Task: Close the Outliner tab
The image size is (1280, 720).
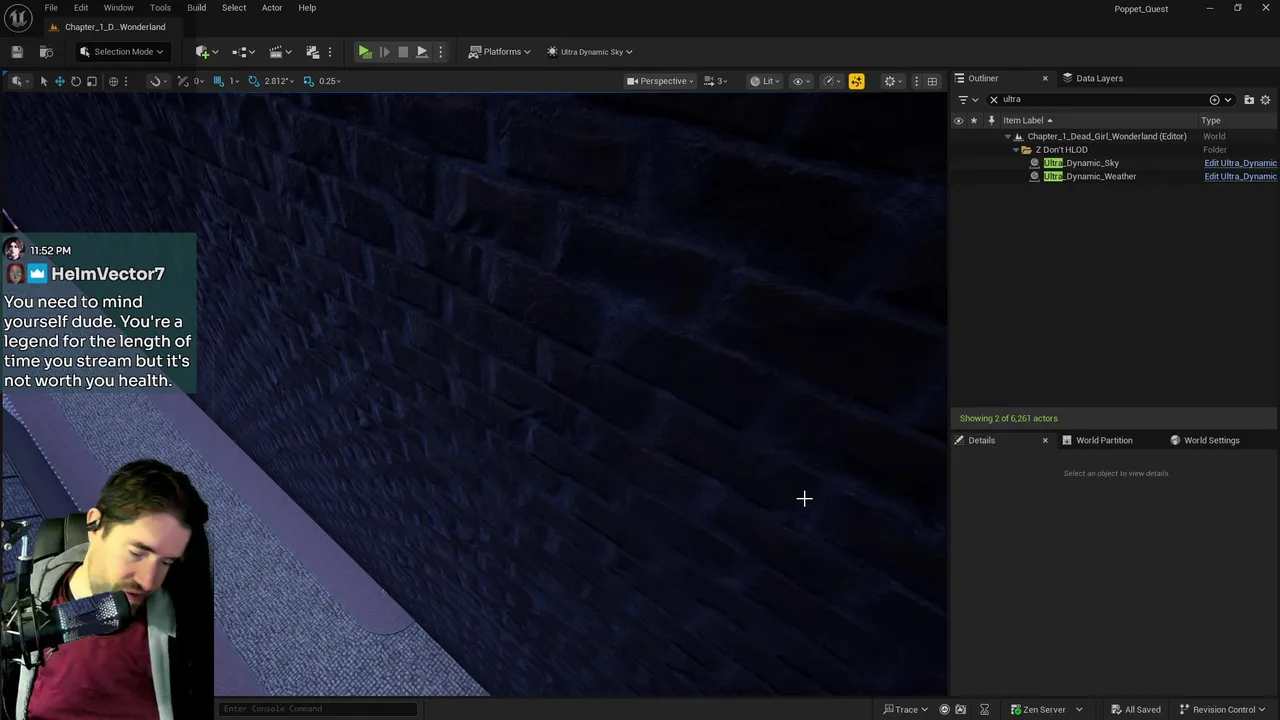Action: (x=1045, y=78)
